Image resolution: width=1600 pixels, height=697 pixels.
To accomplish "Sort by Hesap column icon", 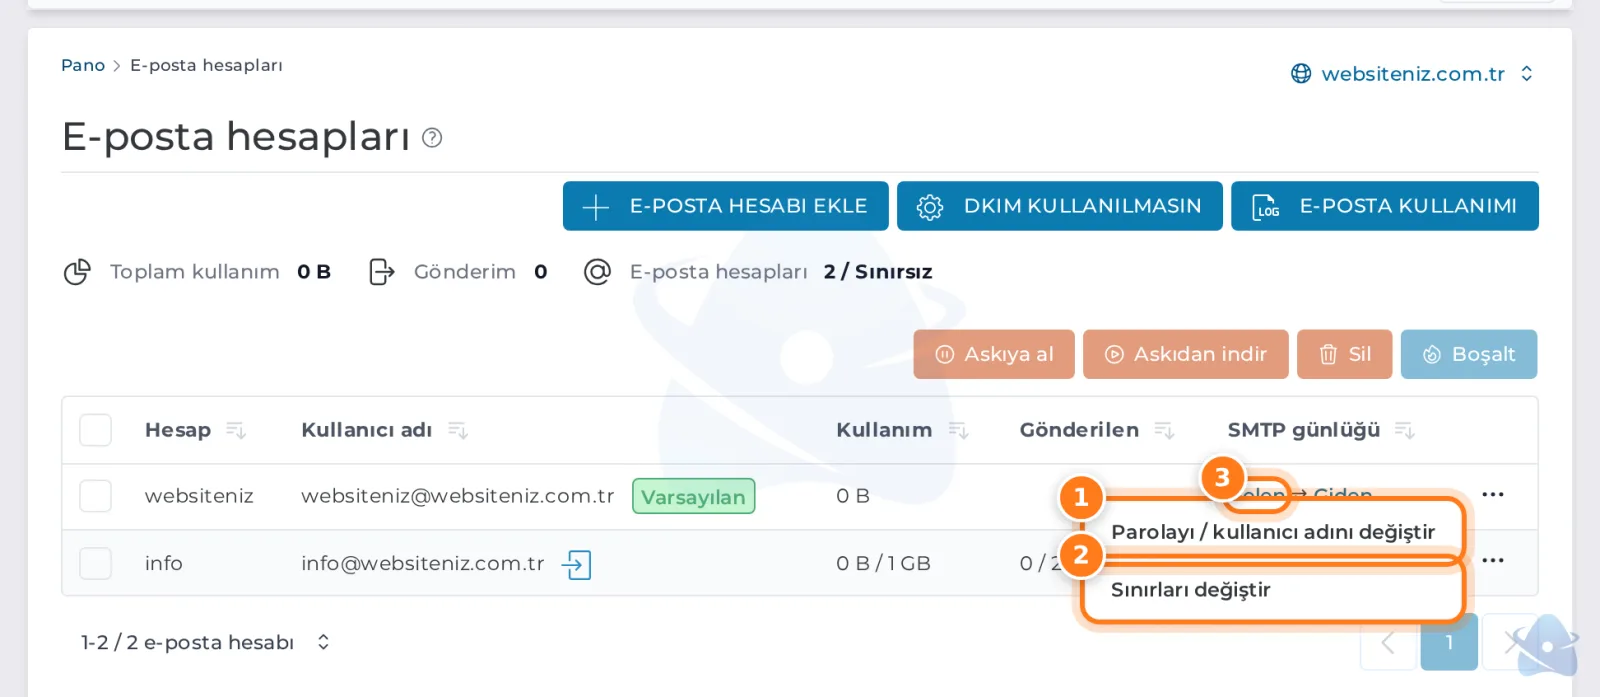I will (236, 430).
